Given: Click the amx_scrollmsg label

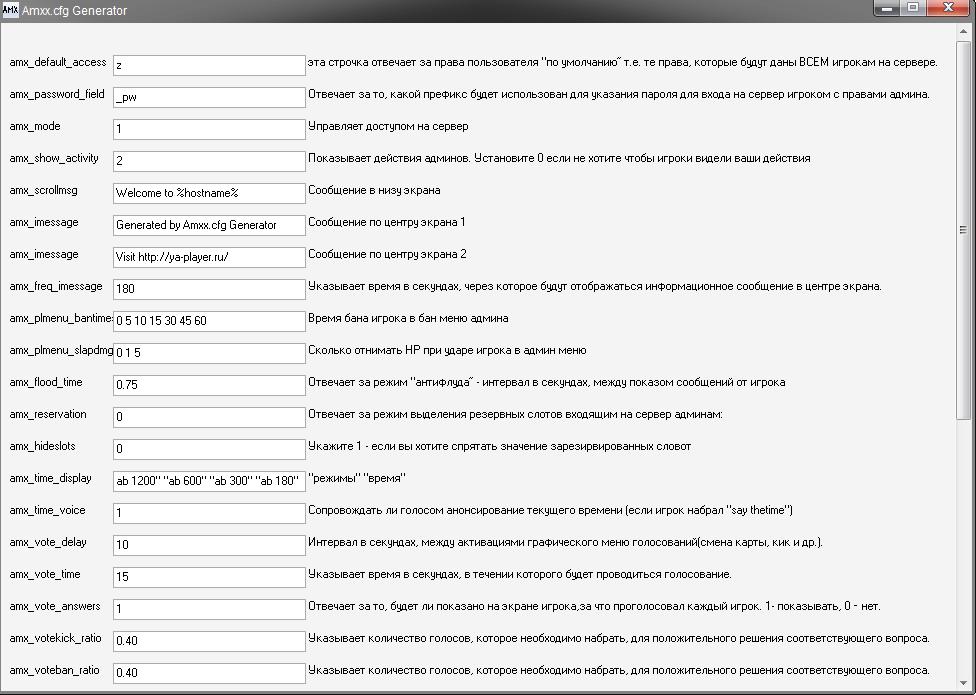Looking at the screenshot, I should pos(44,190).
